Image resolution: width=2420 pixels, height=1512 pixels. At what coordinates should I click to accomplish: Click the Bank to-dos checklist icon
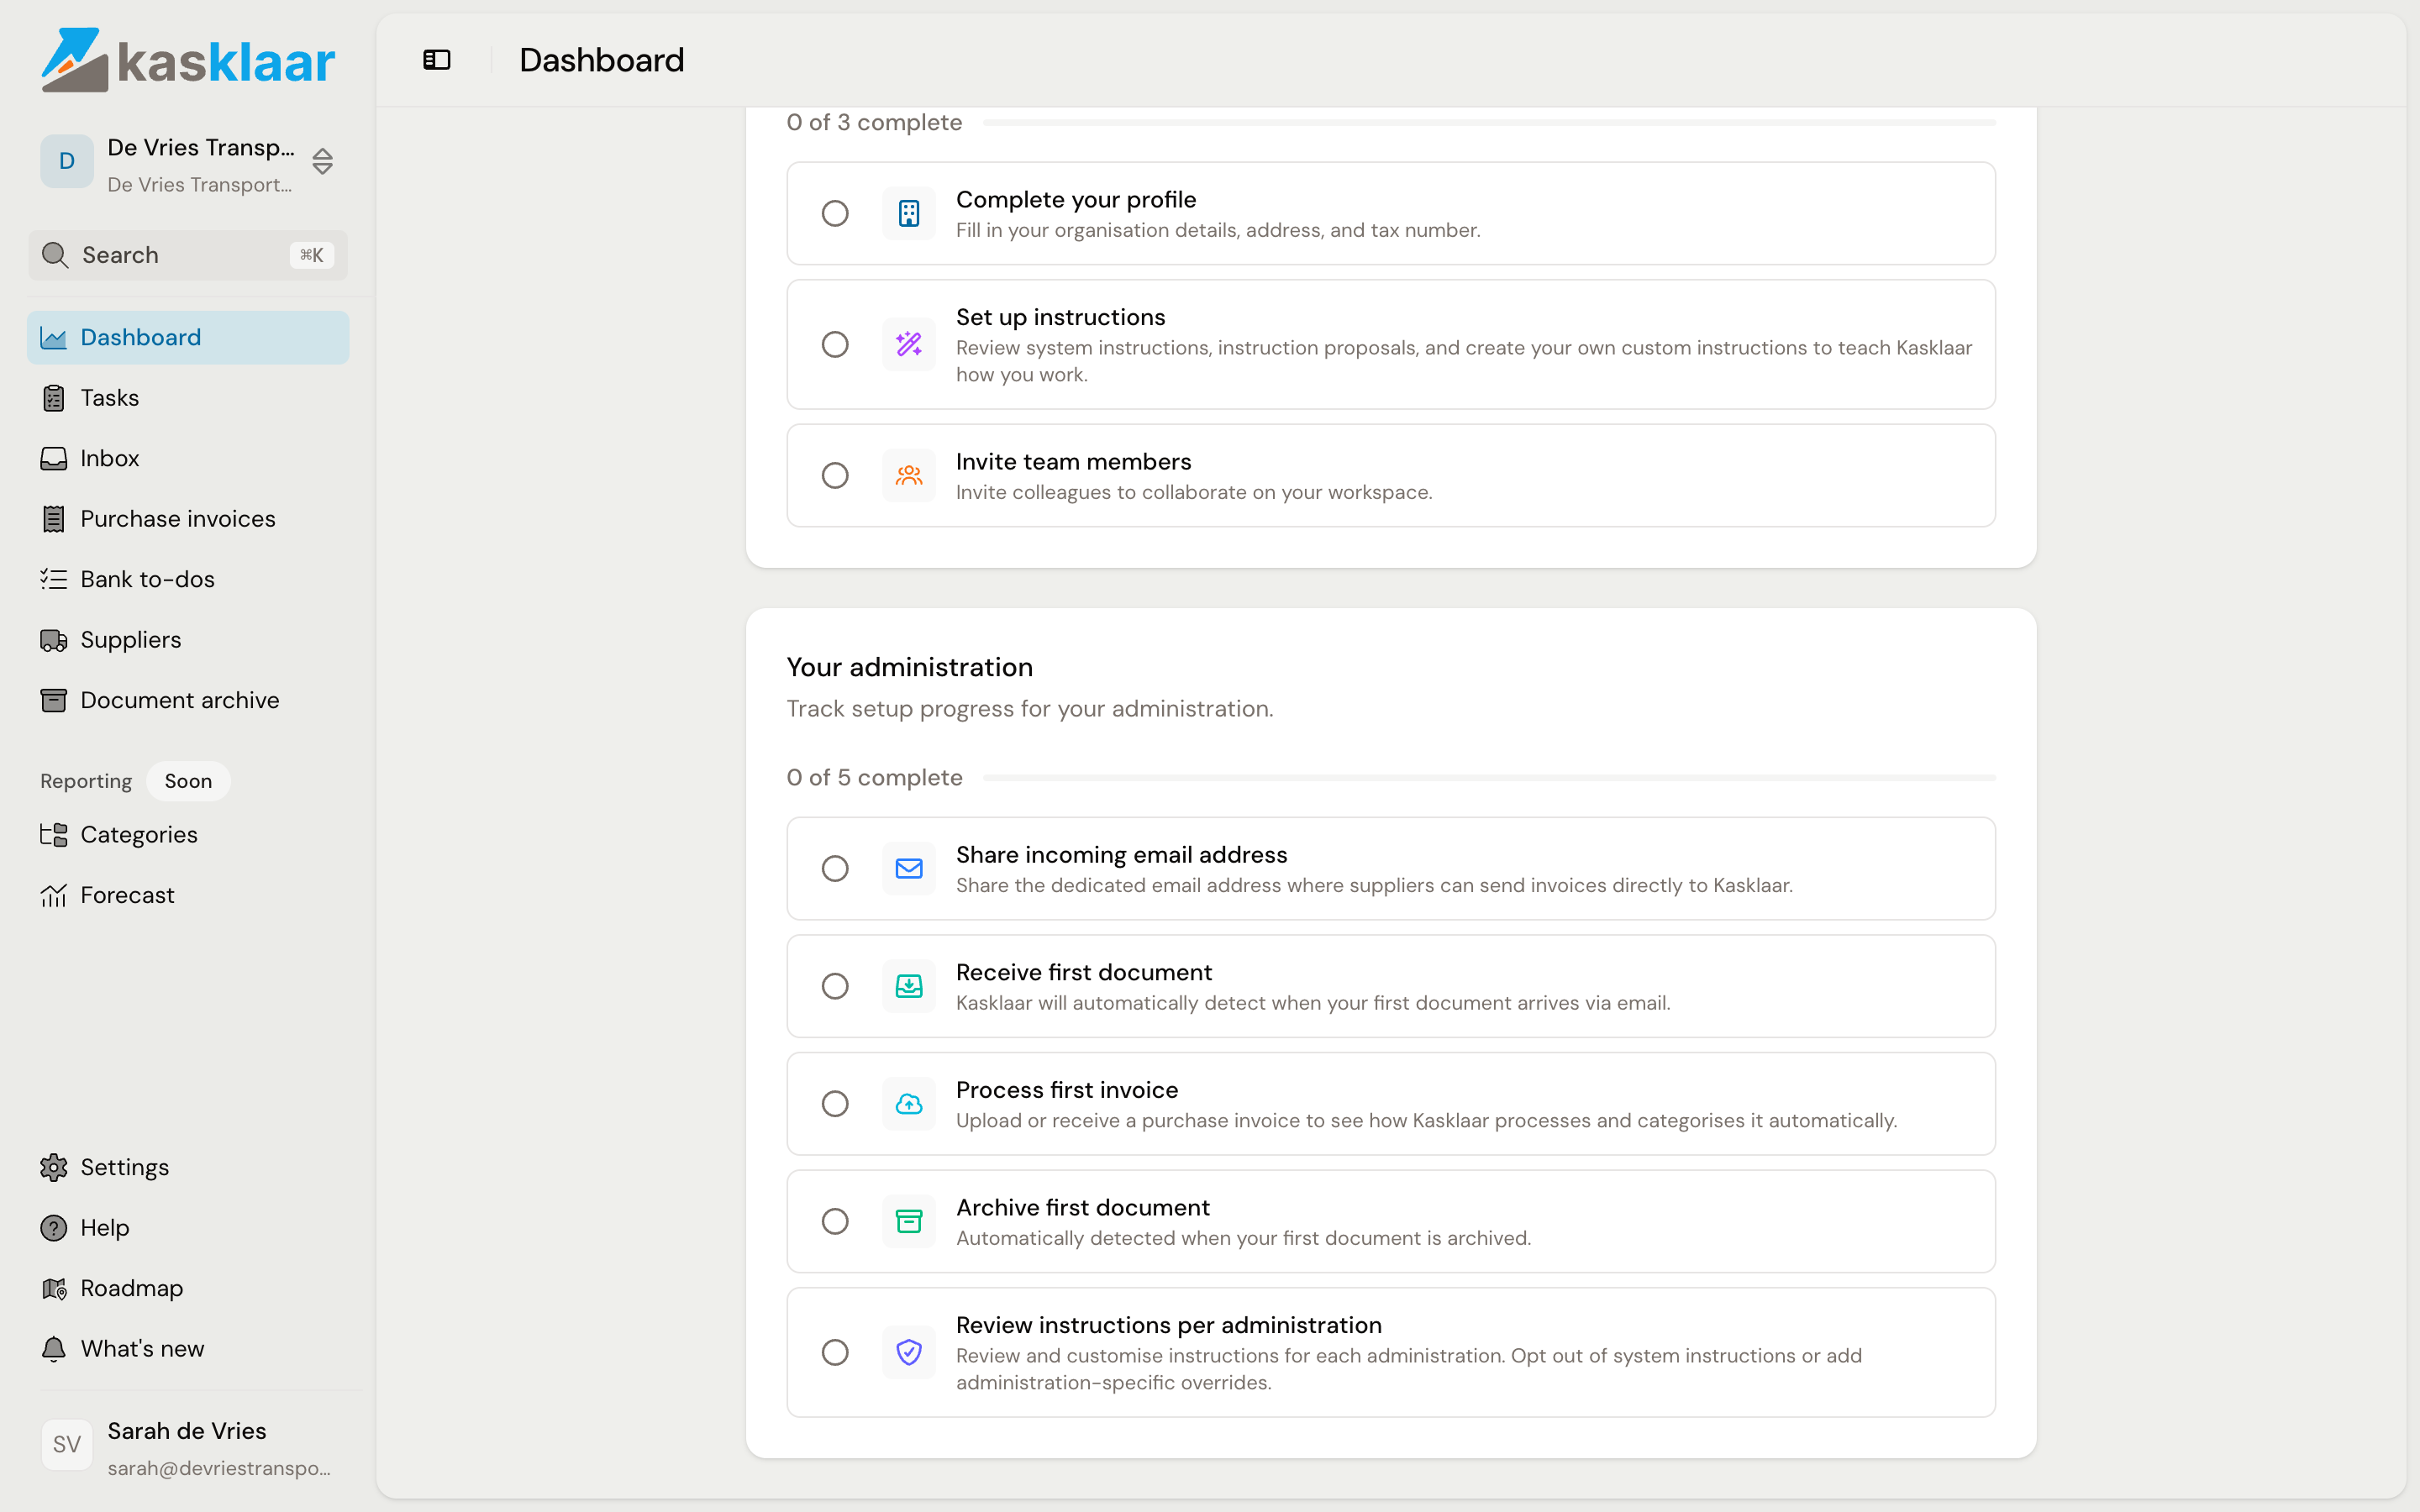click(54, 579)
